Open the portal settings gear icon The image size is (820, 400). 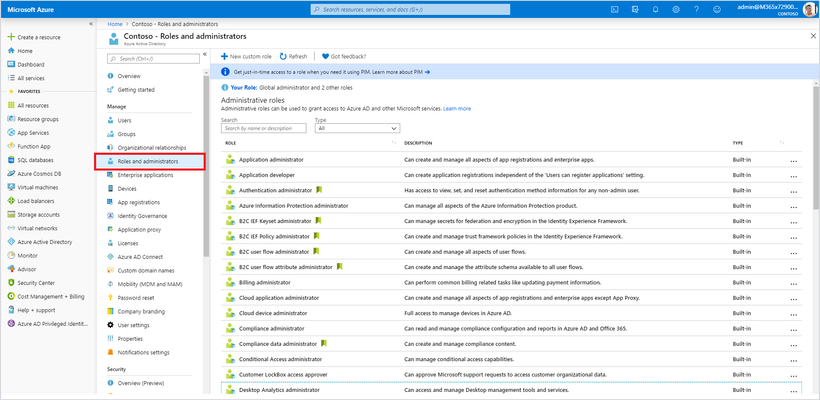tap(676, 9)
